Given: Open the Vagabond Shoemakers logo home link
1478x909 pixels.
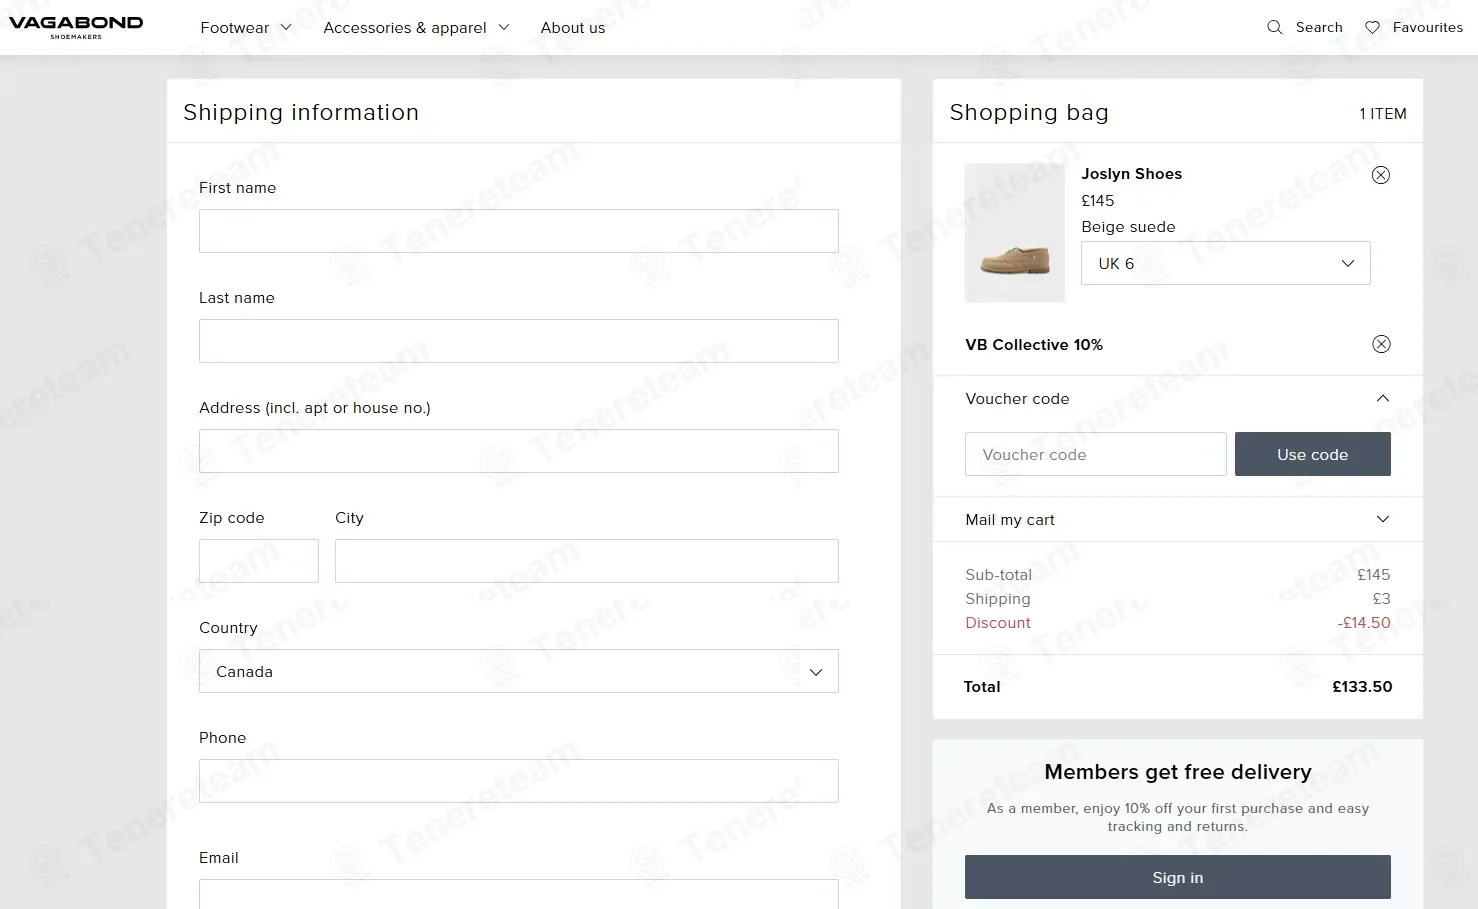Looking at the screenshot, I should click(x=76, y=27).
